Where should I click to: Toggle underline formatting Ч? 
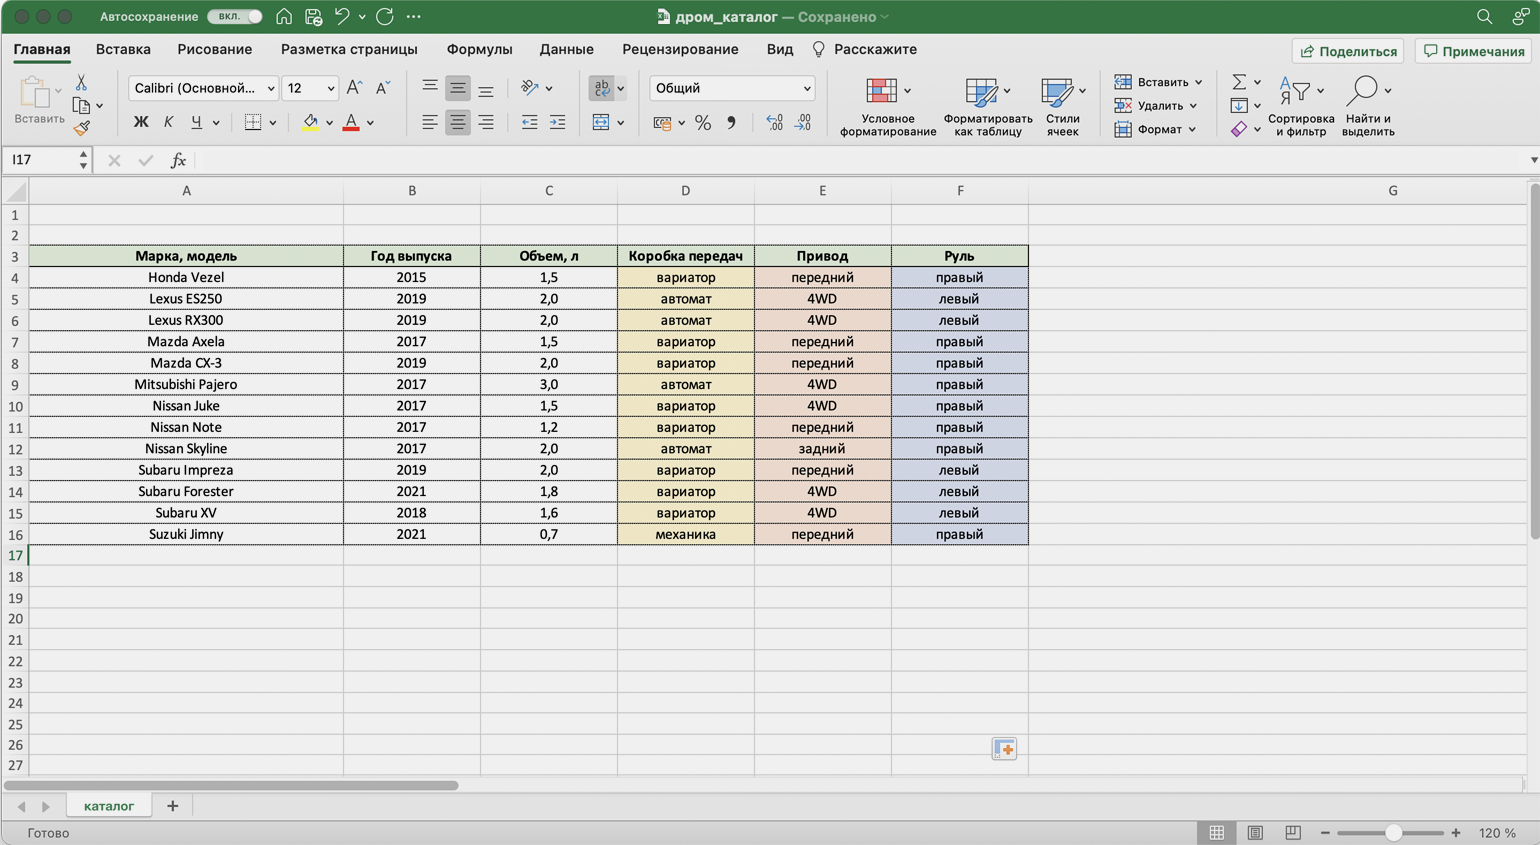point(196,122)
